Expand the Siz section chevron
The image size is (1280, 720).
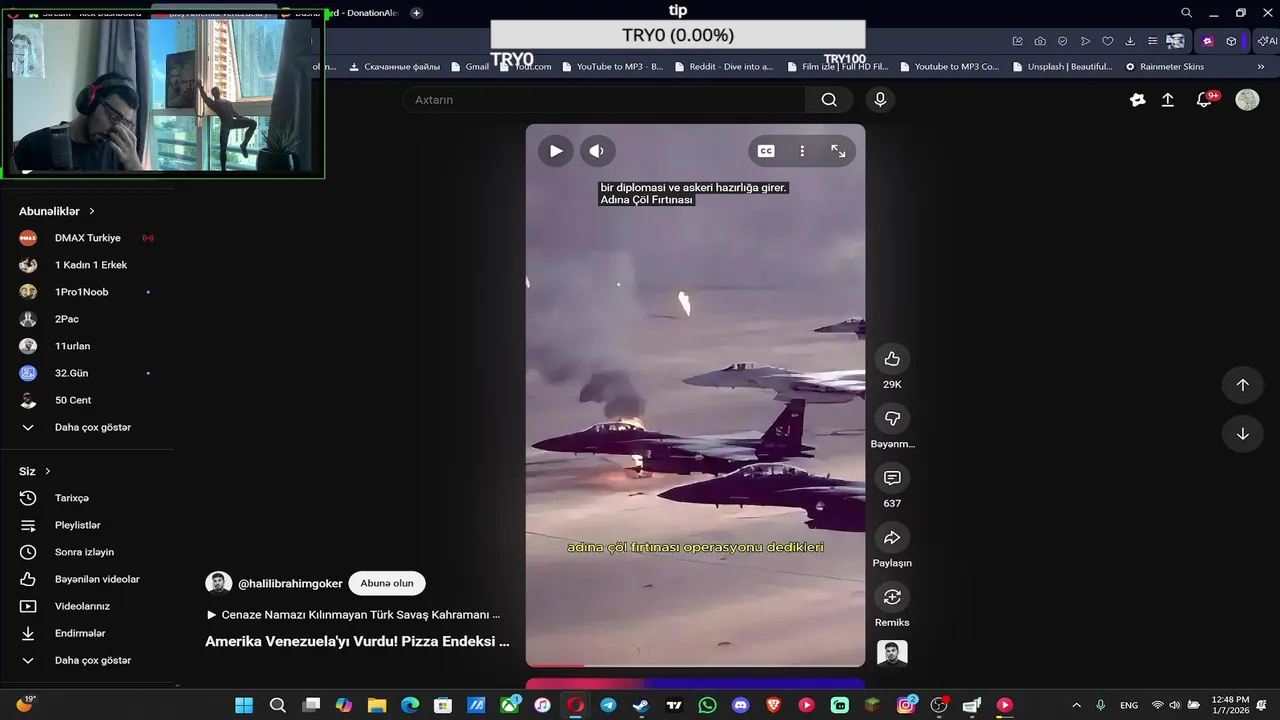[47, 471]
